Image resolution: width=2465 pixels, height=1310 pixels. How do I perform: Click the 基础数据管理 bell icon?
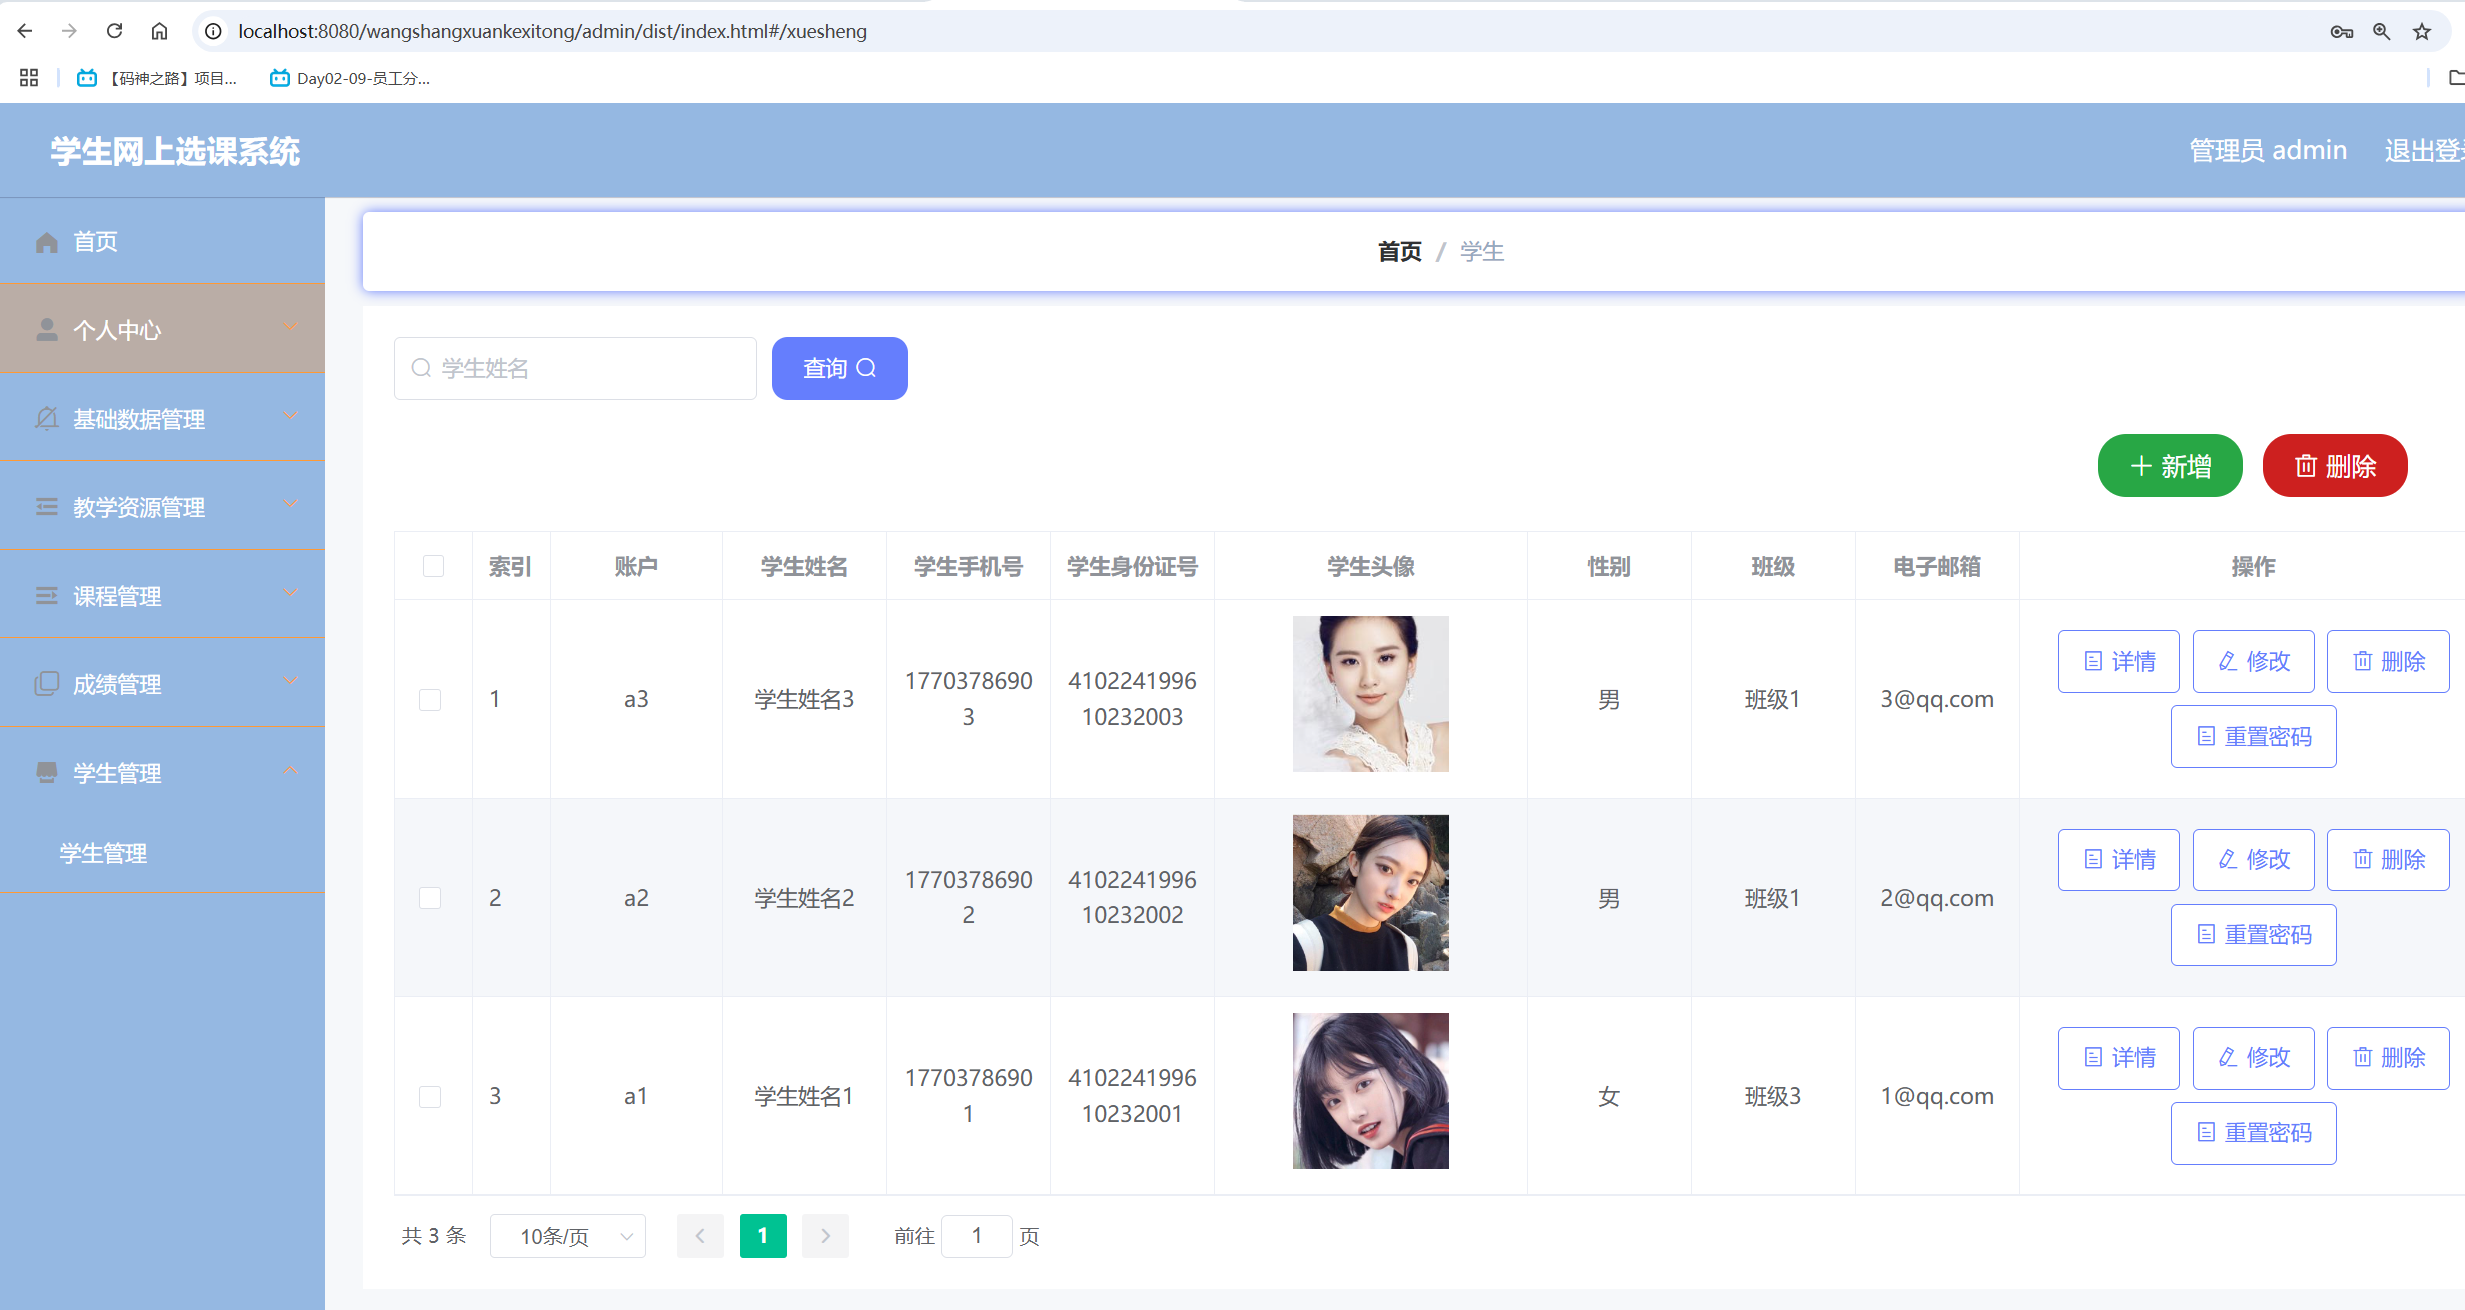(x=47, y=418)
